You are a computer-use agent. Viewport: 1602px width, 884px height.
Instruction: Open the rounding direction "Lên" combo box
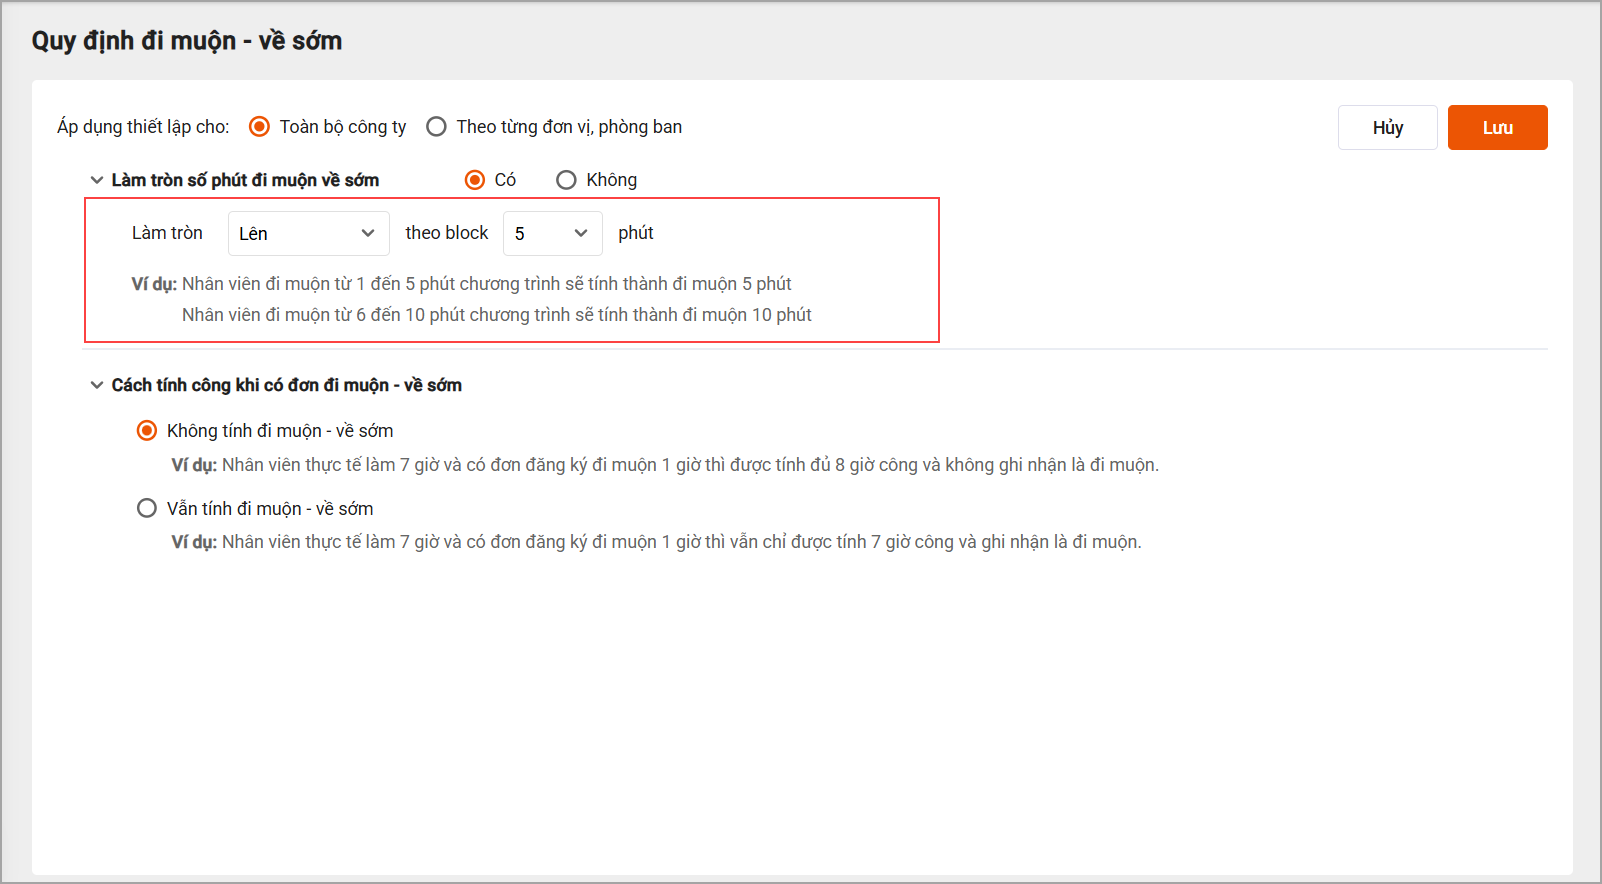click(x=300, y=233)
